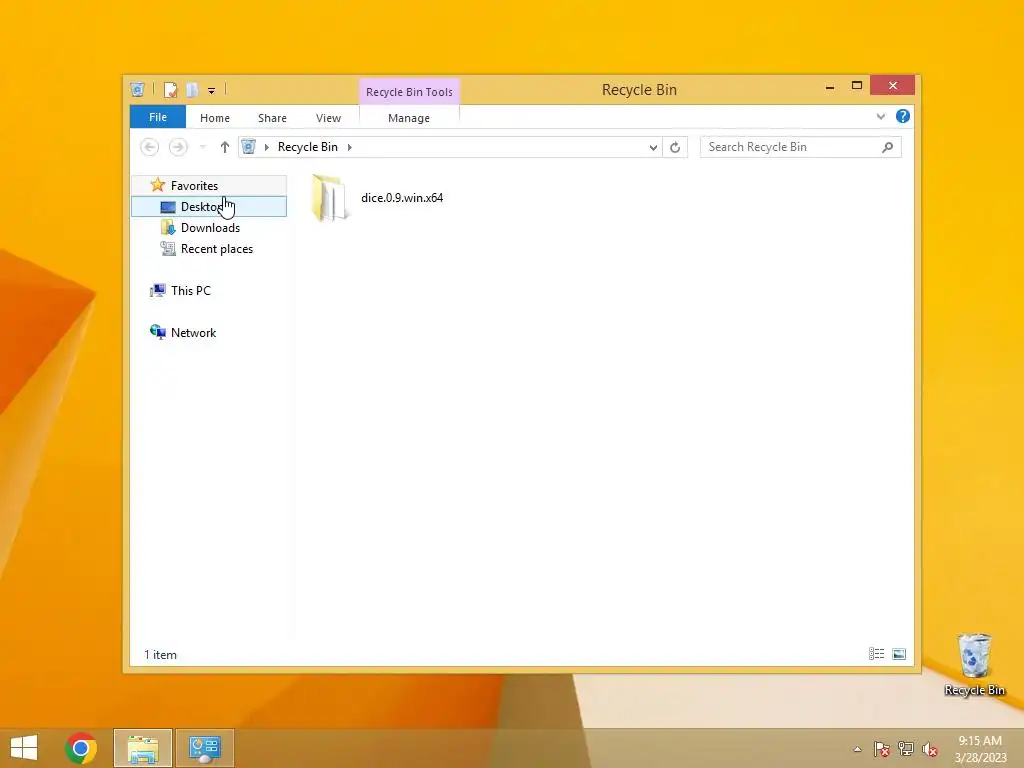The width and height of the screenshot is (1024, 768).
Task: Click the Back navigation arrow
Action: tap(150, 147)
